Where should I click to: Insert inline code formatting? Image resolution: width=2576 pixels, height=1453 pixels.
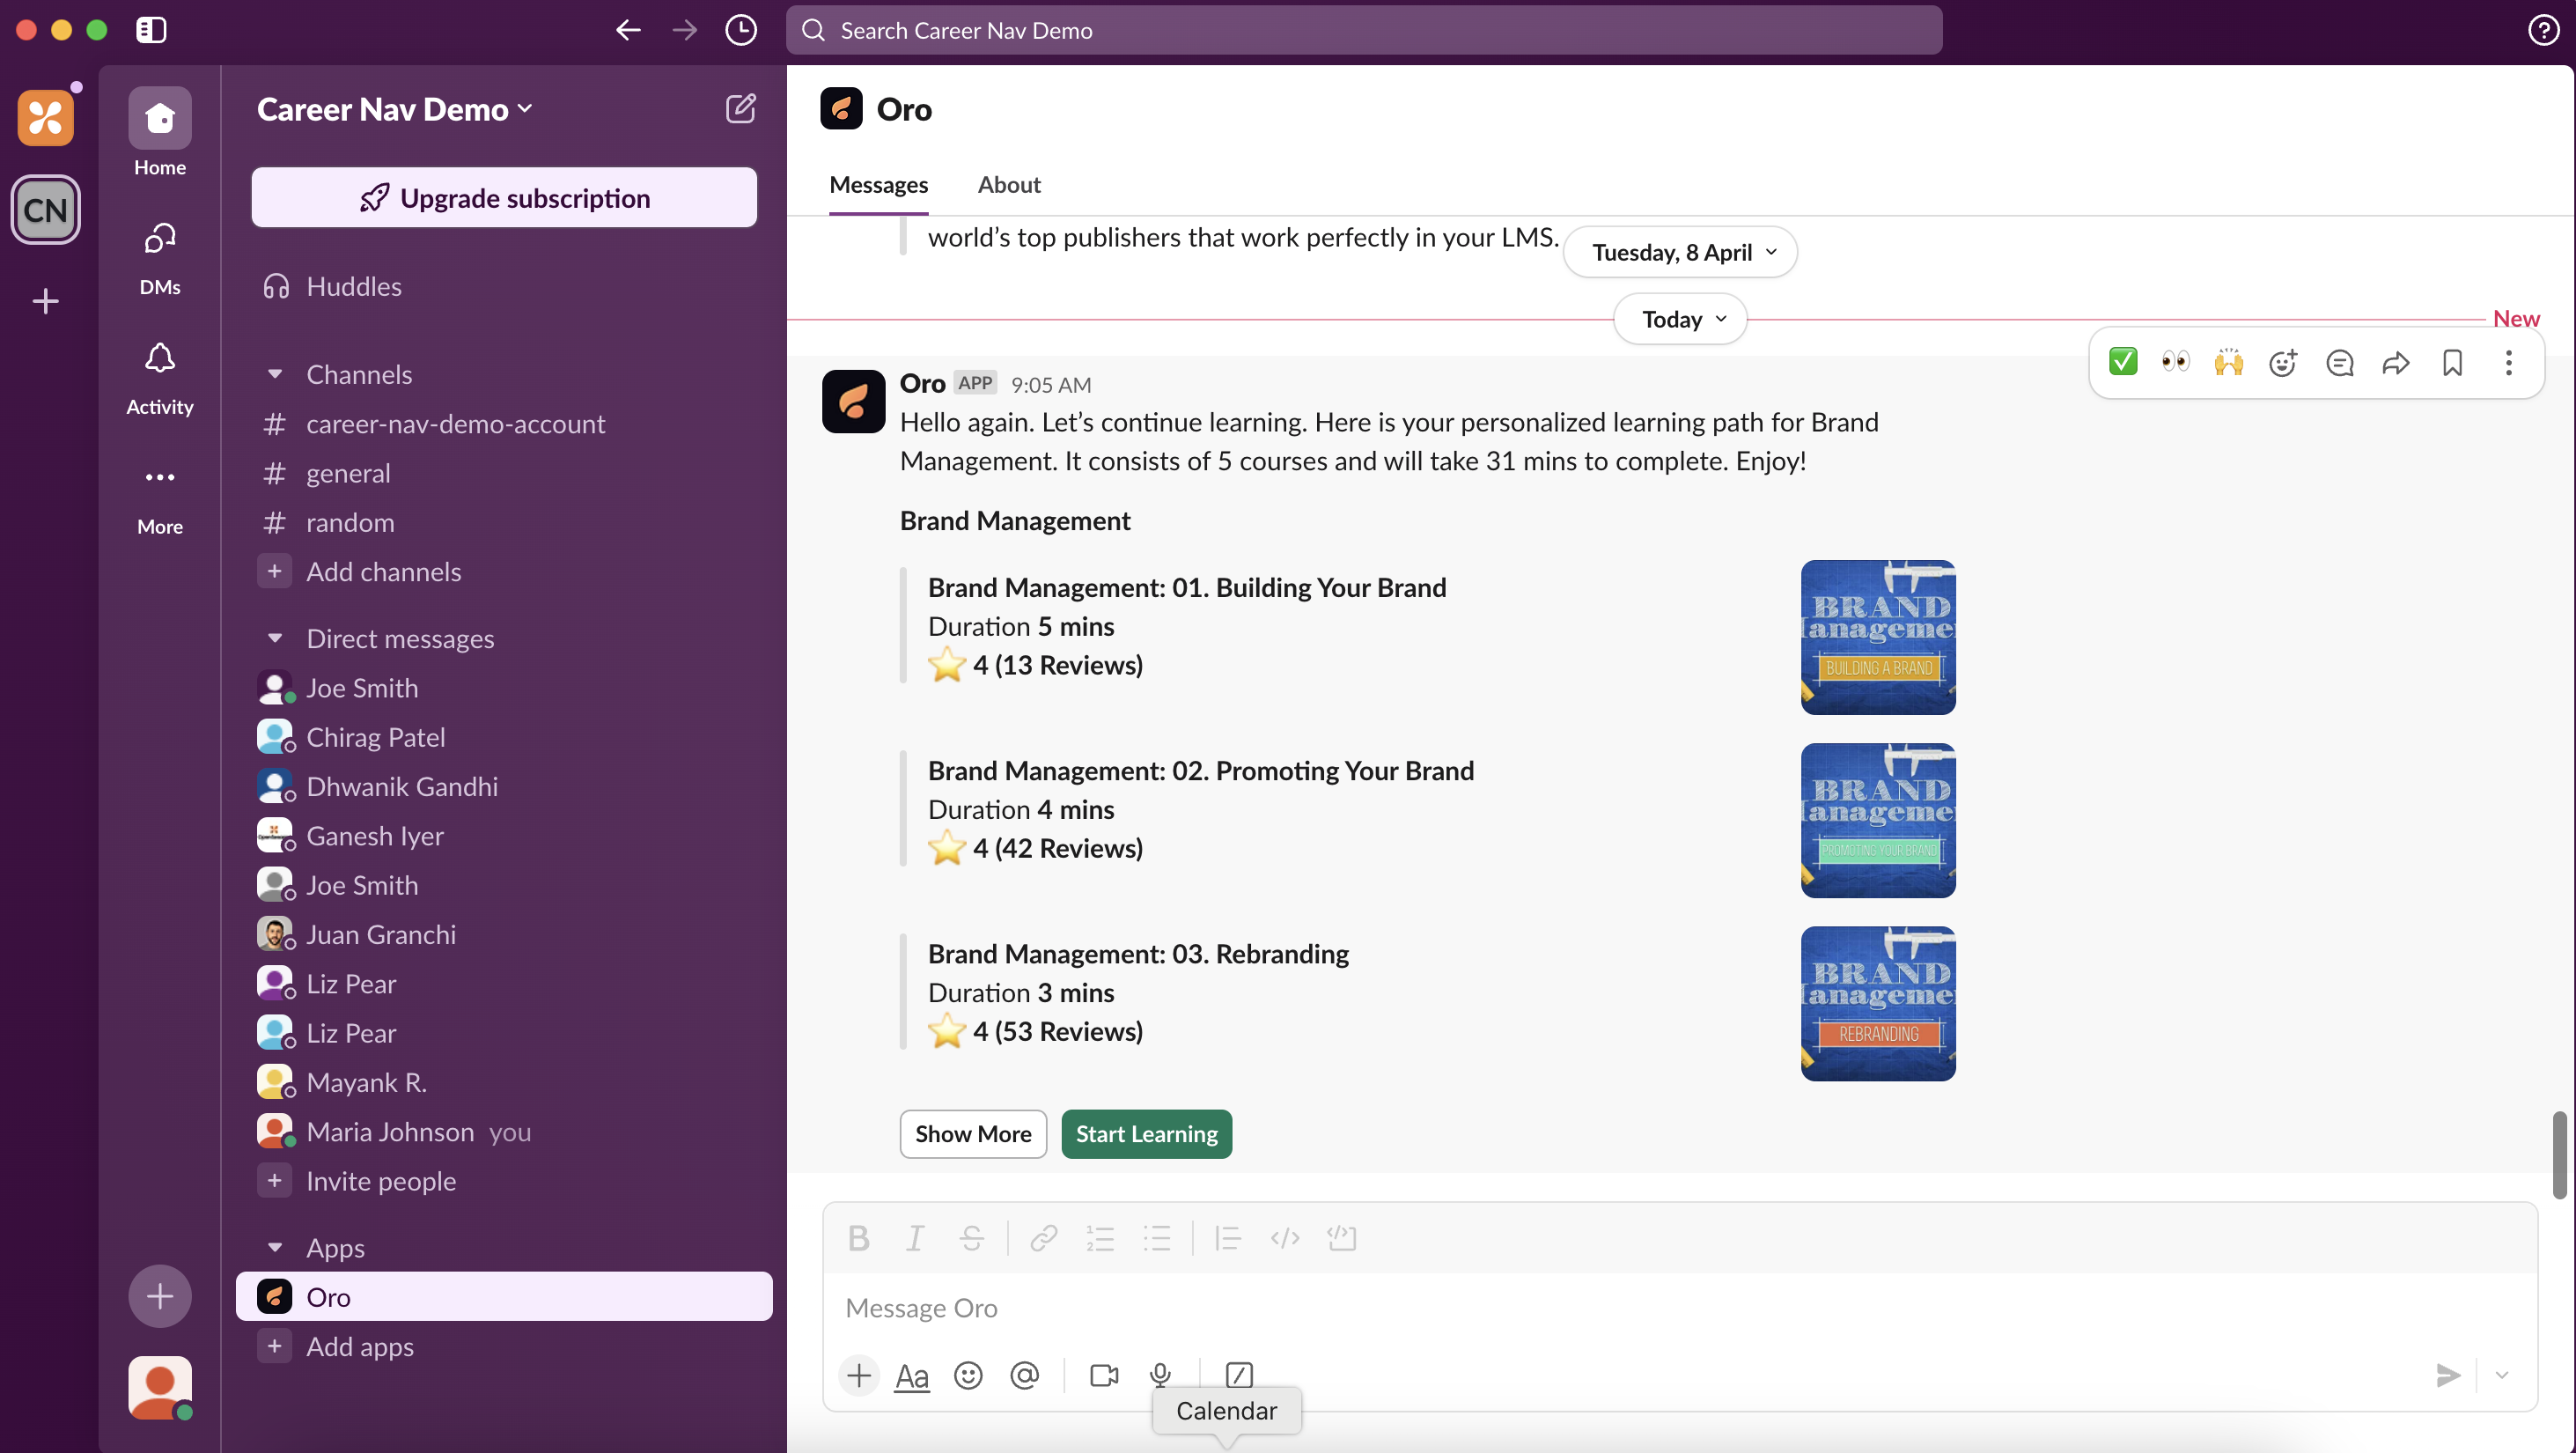[x=1285, y=1238]
